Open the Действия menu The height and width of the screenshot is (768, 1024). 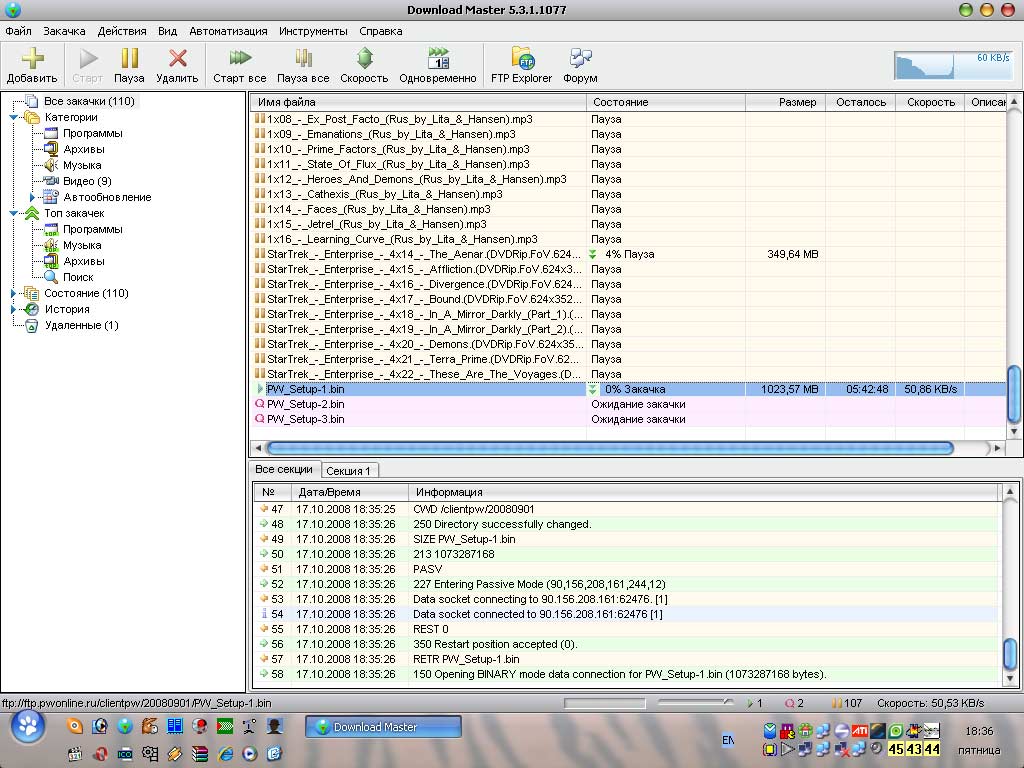click(x=122, y=31)
